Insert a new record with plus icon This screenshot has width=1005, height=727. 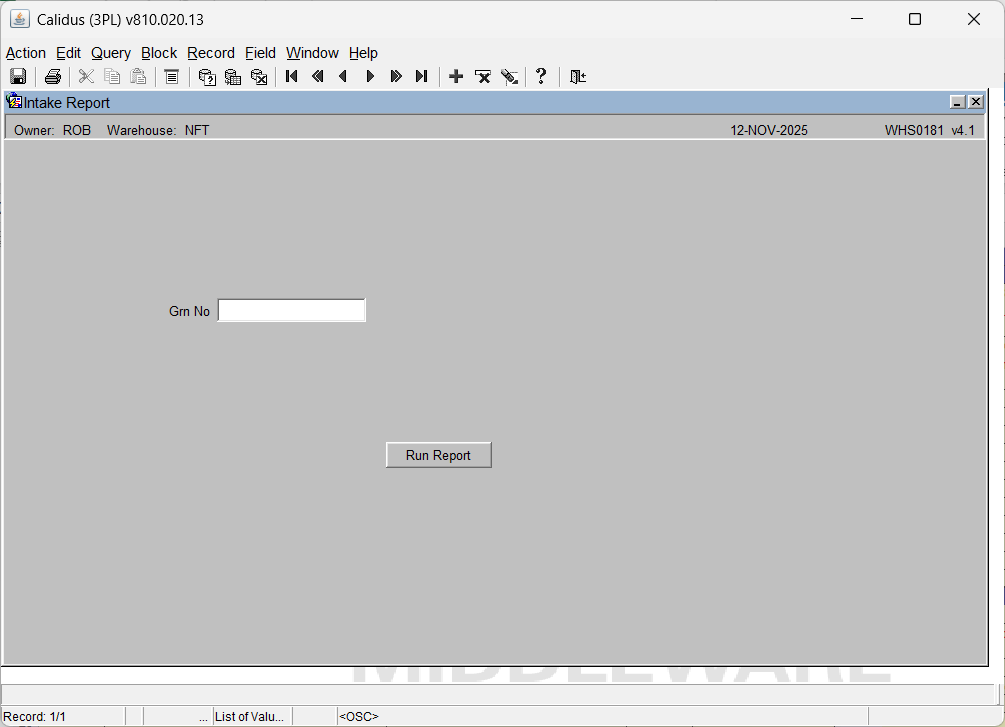point(456,77)
